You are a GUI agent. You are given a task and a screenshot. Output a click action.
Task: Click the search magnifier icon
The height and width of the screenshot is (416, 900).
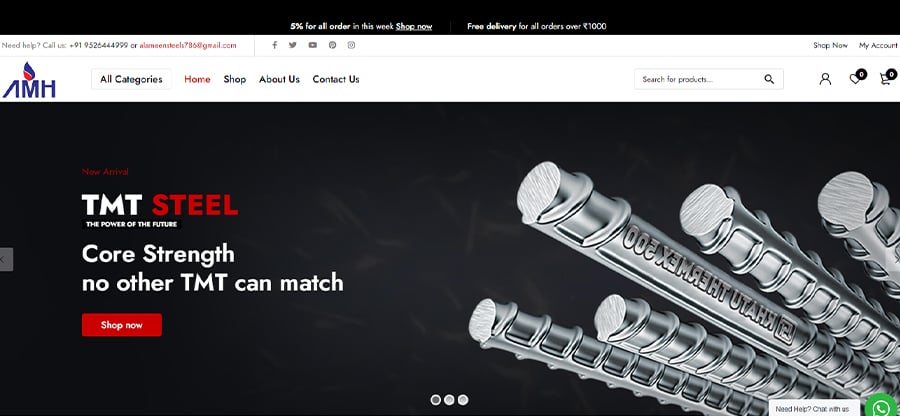tap(769, 79)
